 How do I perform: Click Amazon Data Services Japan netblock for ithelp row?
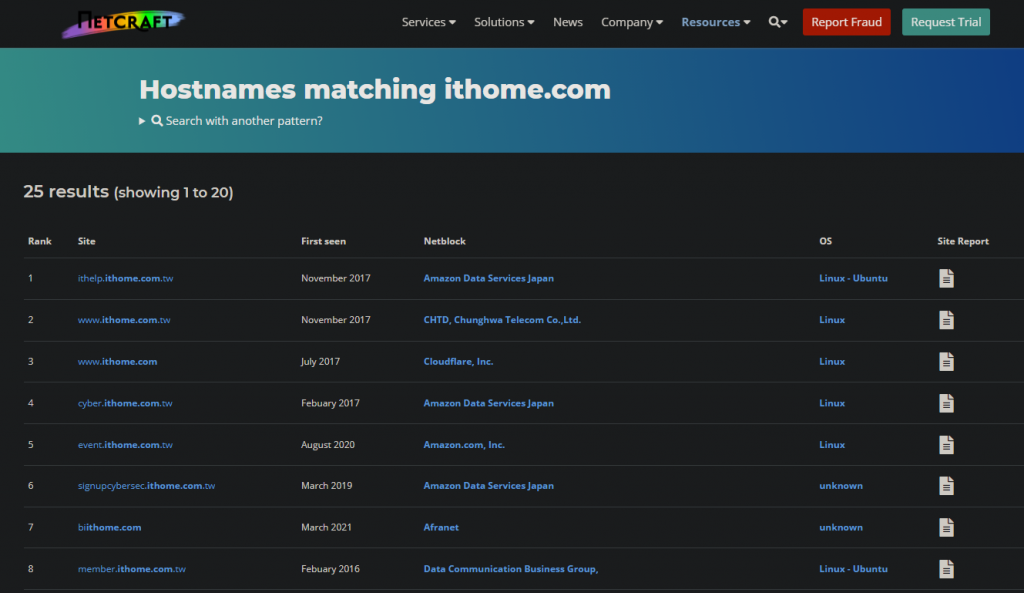point(488,278)
